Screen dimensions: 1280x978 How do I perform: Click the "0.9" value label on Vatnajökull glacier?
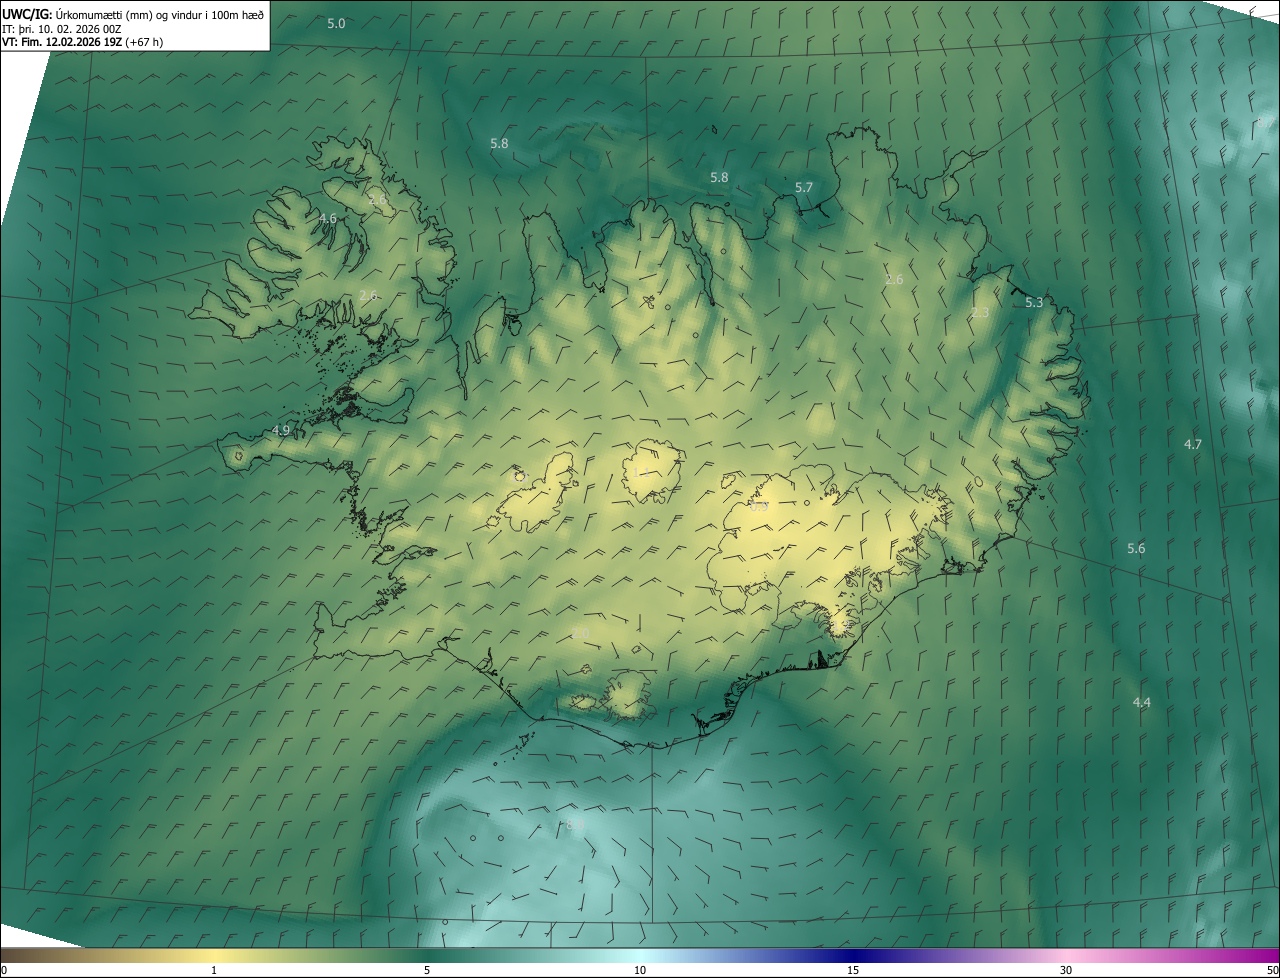point(759,506)
